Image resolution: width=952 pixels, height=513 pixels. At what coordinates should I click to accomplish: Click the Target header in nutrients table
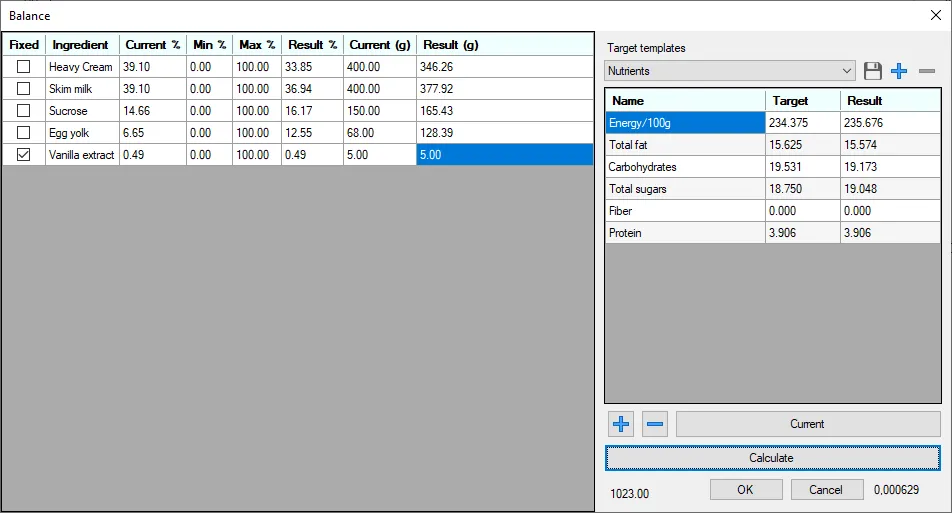pyautogui.click(x=803, y=101)
